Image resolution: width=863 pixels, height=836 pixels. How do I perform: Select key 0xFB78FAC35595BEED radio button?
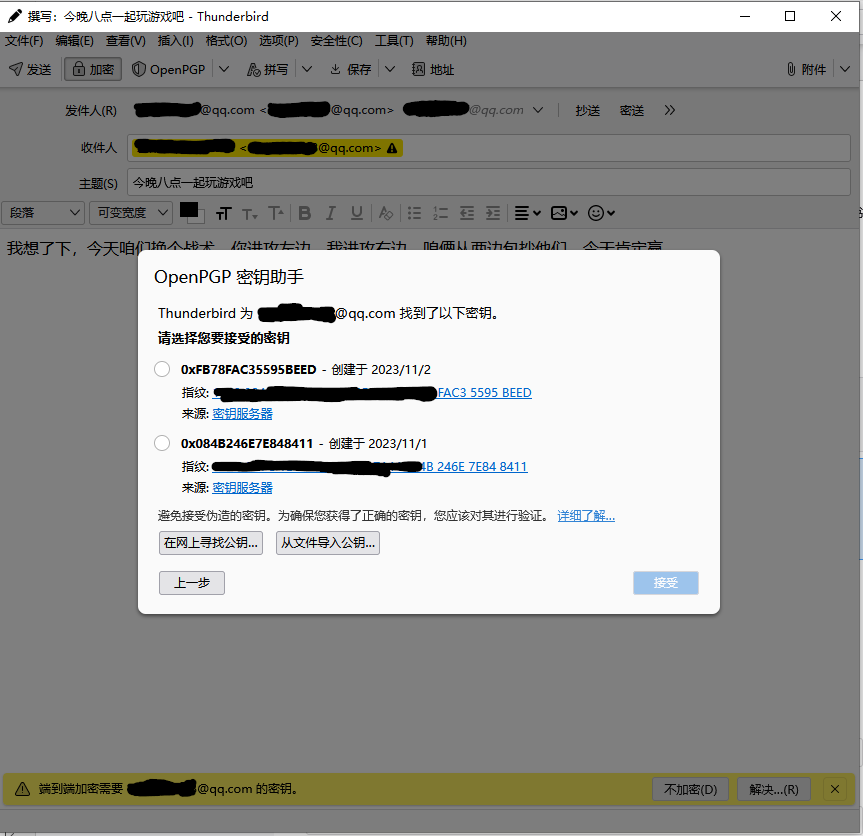tap(162, 369)
